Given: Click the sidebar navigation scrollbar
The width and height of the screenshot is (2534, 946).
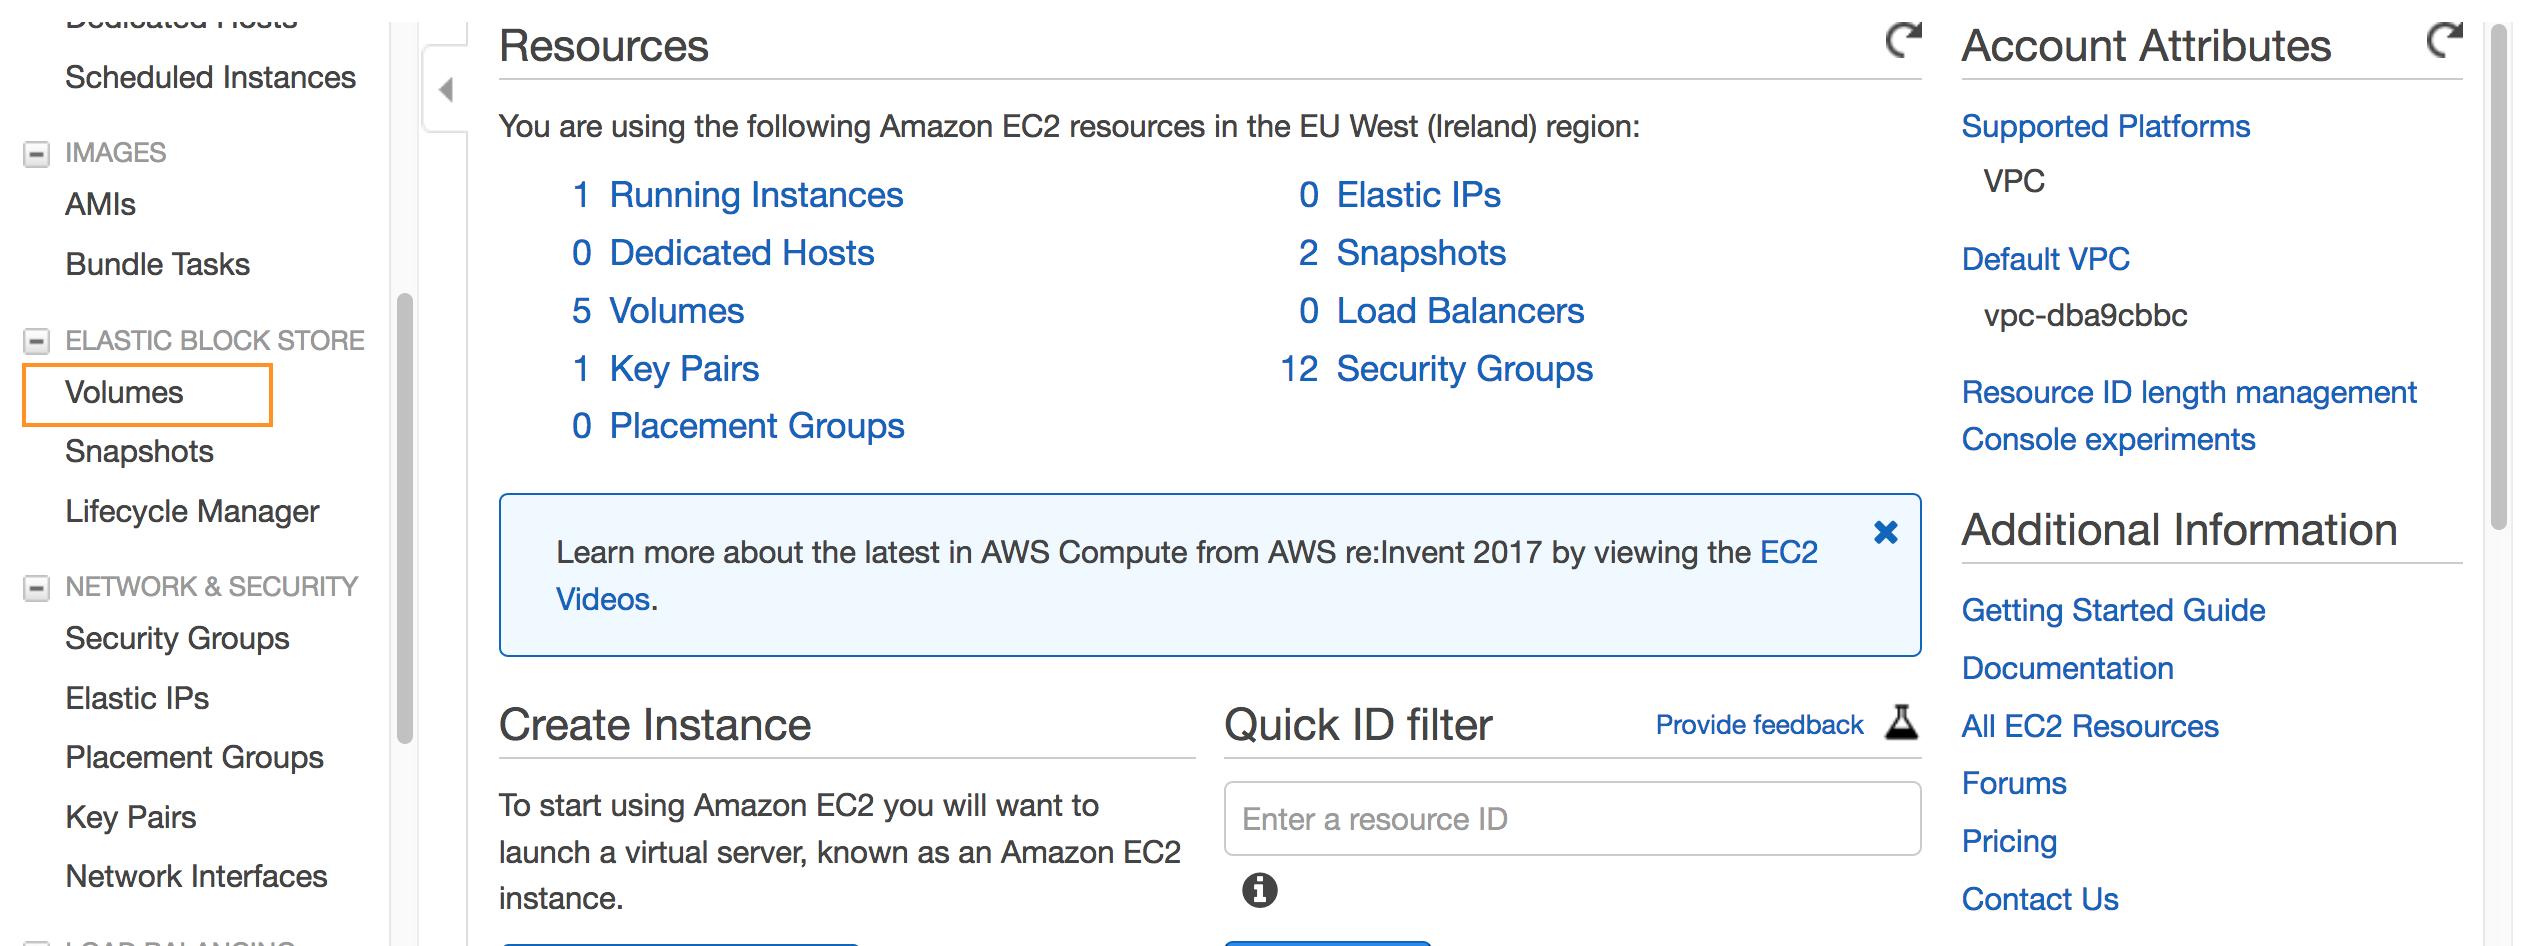Looking at the screenshot, I should point(404,518).
